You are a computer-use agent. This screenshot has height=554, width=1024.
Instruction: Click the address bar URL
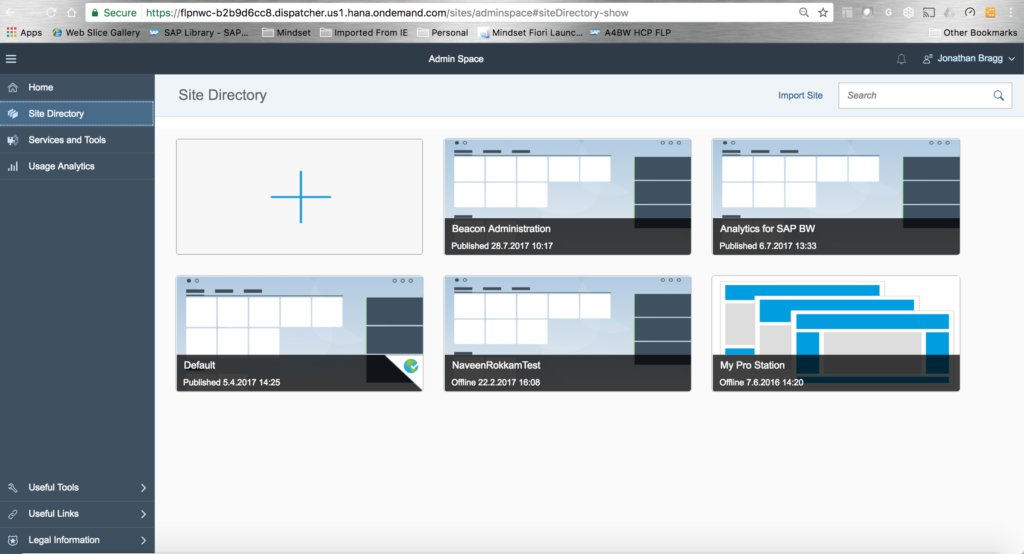[387, 12]
